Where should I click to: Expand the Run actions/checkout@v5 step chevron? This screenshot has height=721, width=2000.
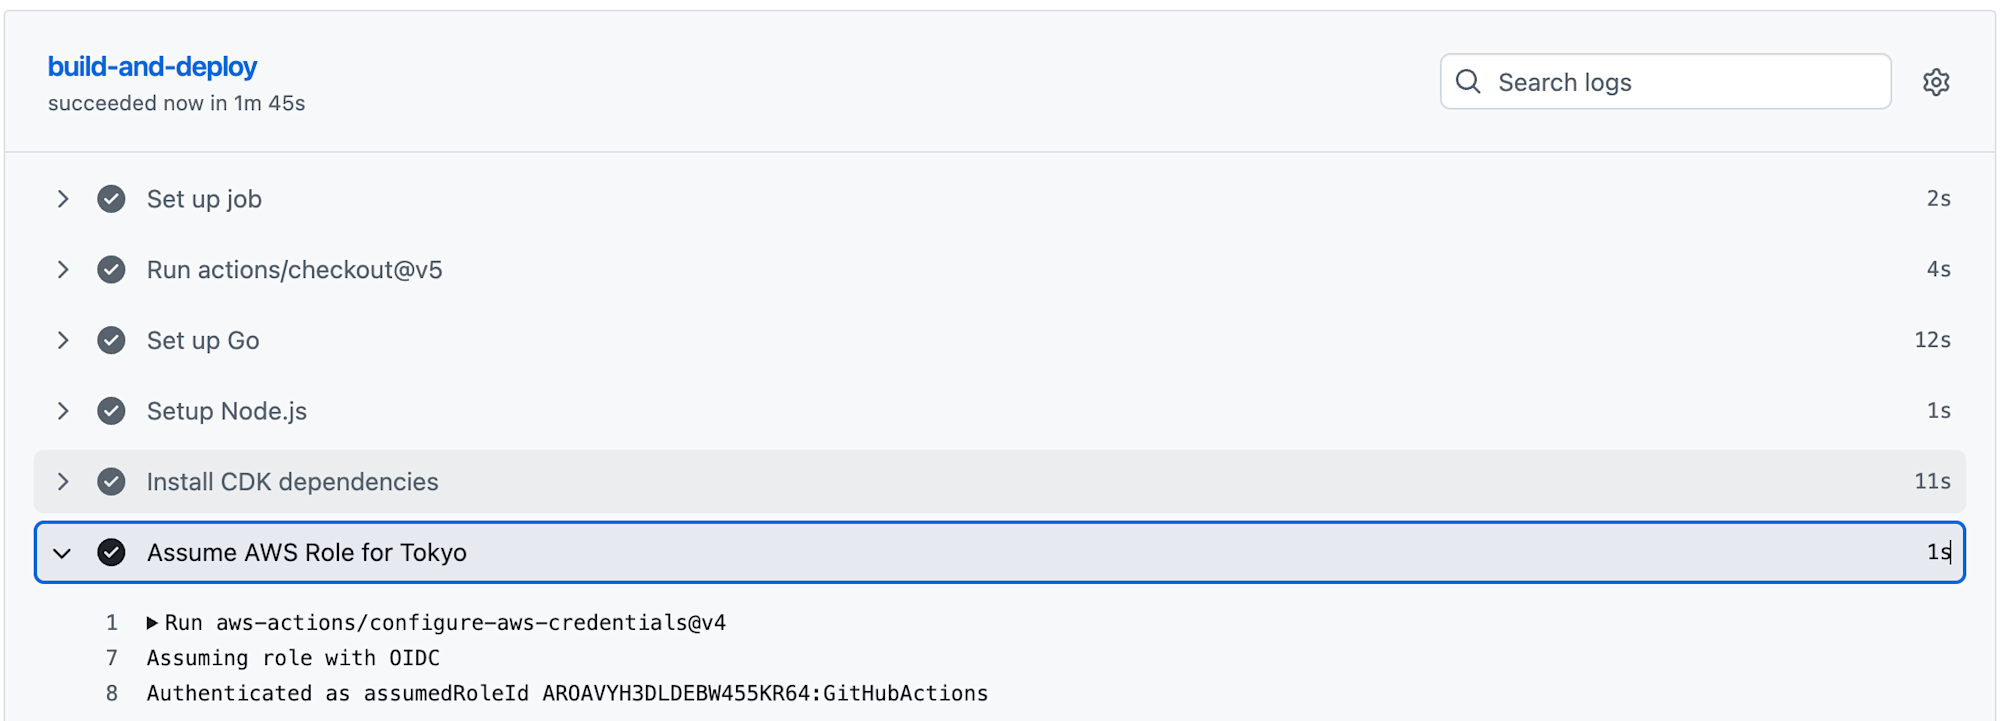click(x=63, y=270)
